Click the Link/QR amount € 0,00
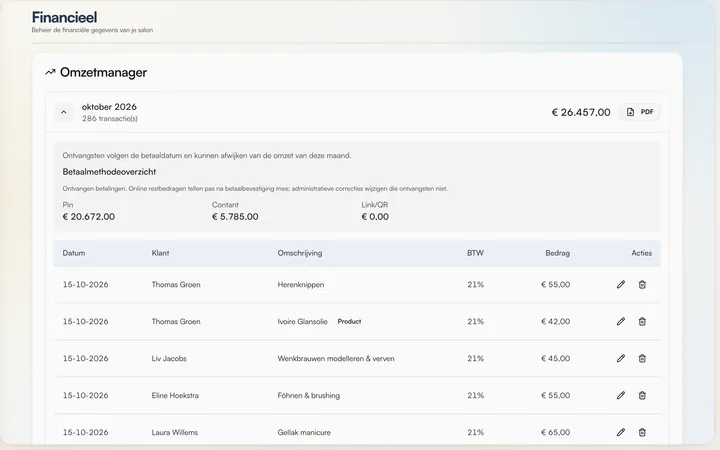Screen dimensions: 720x450 click(375, 217)
